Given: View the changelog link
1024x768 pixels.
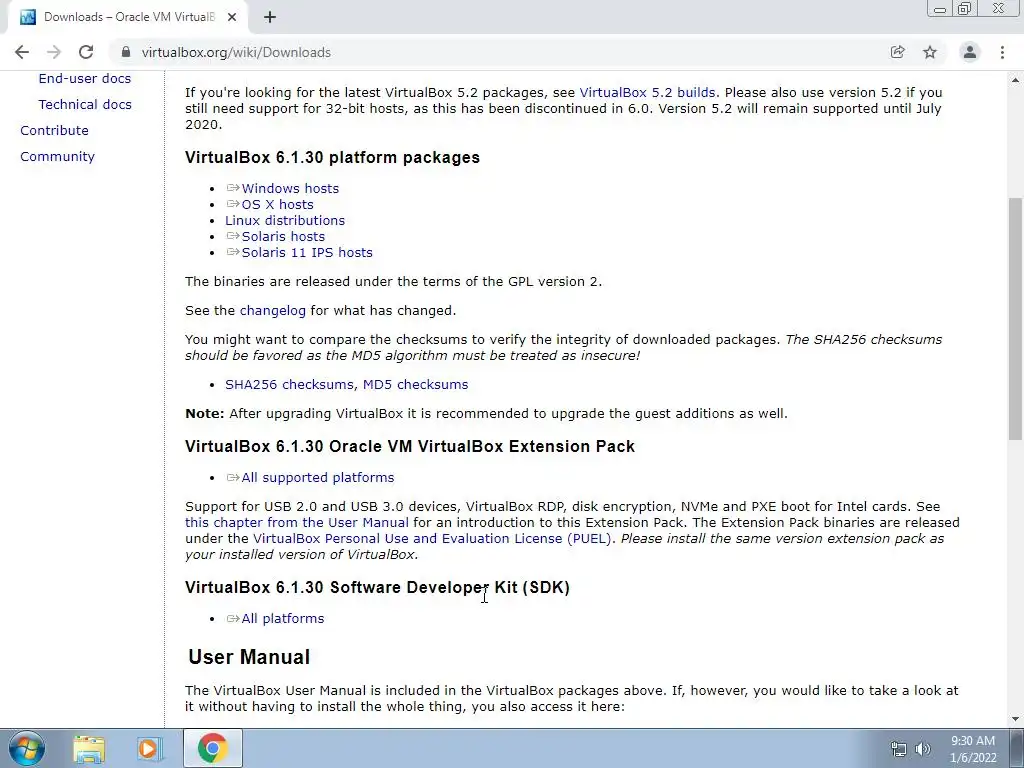Looking at the screenshot, I should (x=272, y=311).
